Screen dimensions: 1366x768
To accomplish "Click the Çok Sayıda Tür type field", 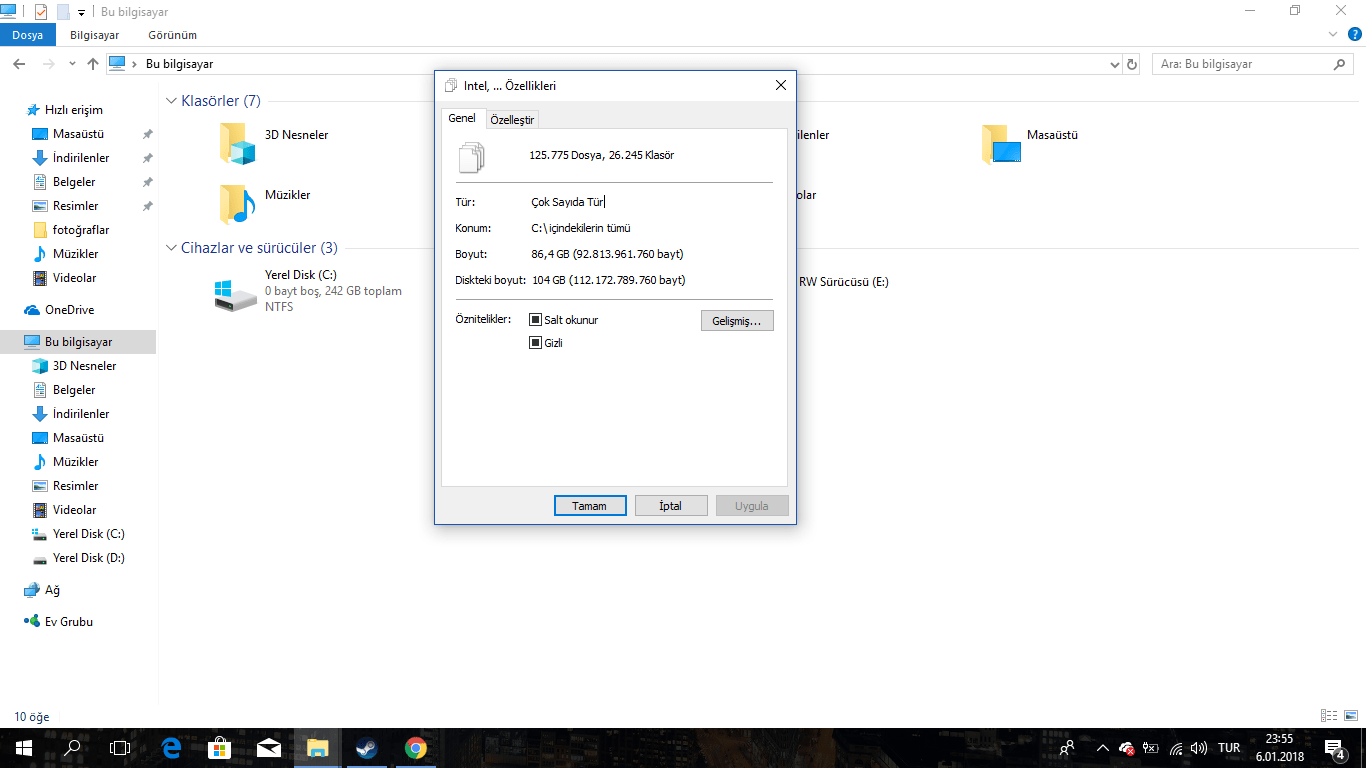I will [x=568, y=202].
